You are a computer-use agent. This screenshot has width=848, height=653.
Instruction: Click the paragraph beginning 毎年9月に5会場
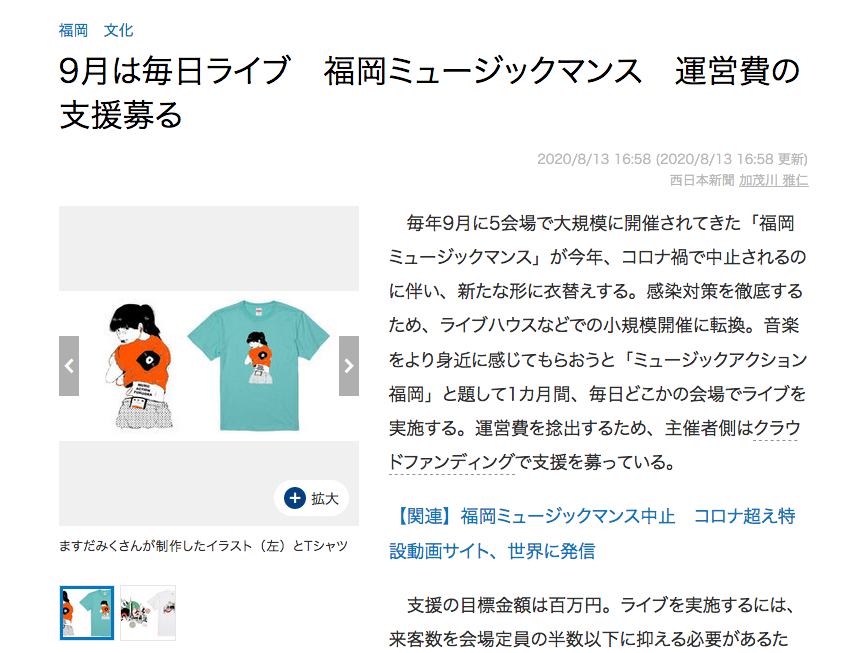click(x=598, y=342)
